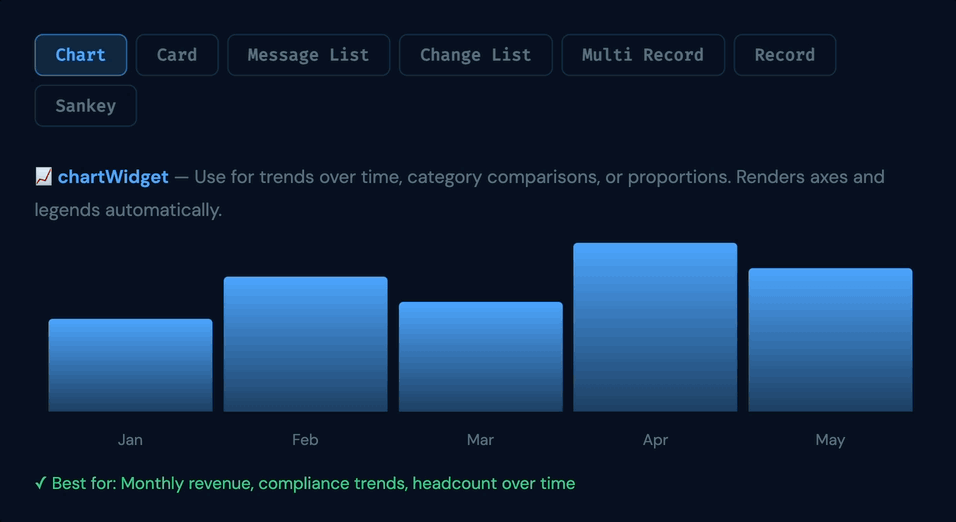
Task: Select the Multi Record tab
Action: point(643,55)
